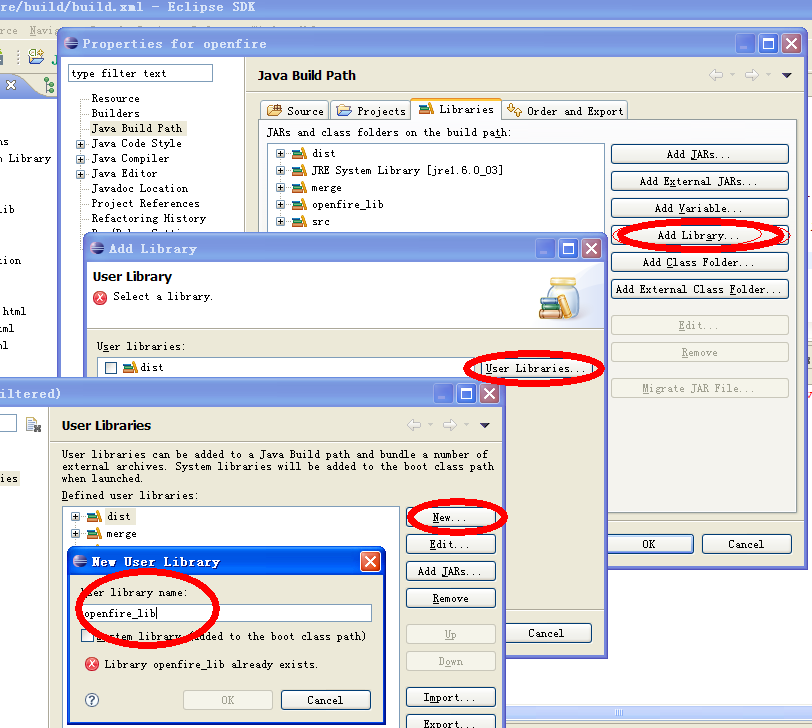Expand the dist library in build path
Screen dimensions: 812x728
coord(280,153)
